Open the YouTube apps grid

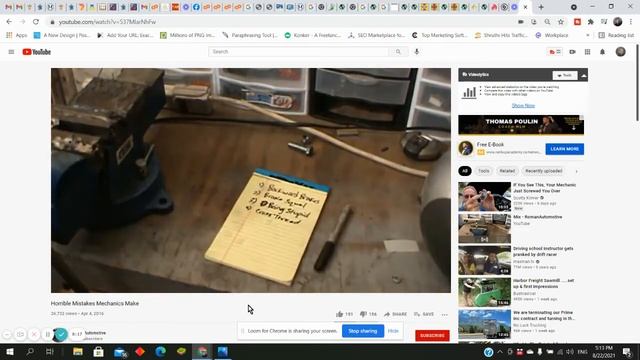point(587,52)
